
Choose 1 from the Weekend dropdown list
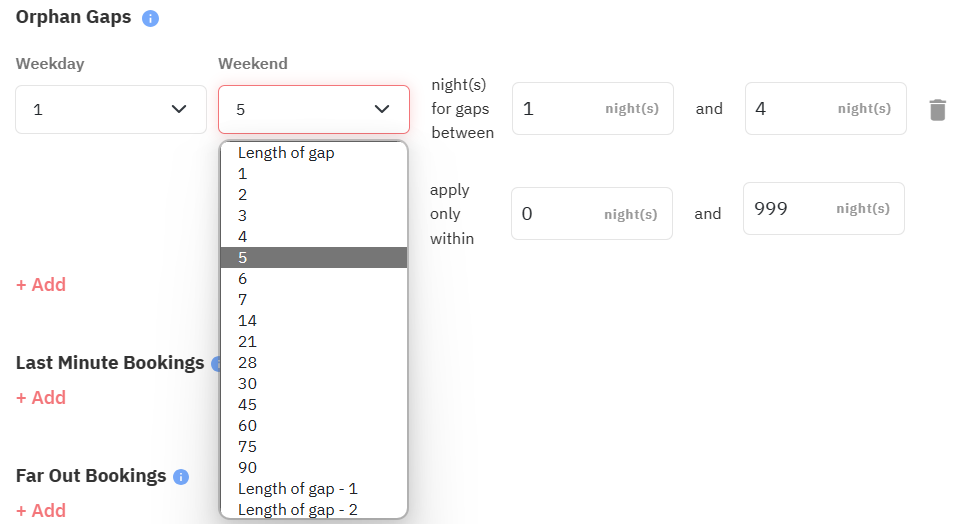(243, 174)
